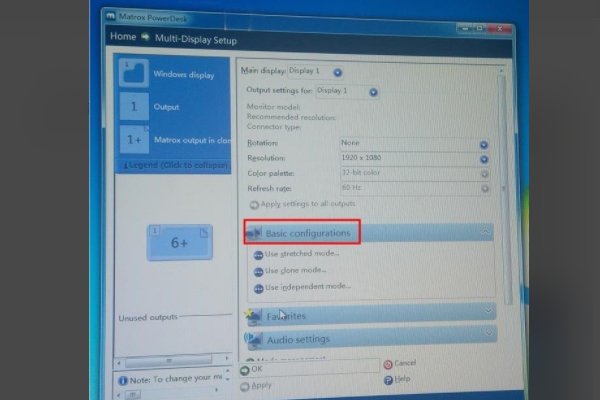600x400 pixels.
Task: Choose Use clone mode
Action: click(296, 270)
